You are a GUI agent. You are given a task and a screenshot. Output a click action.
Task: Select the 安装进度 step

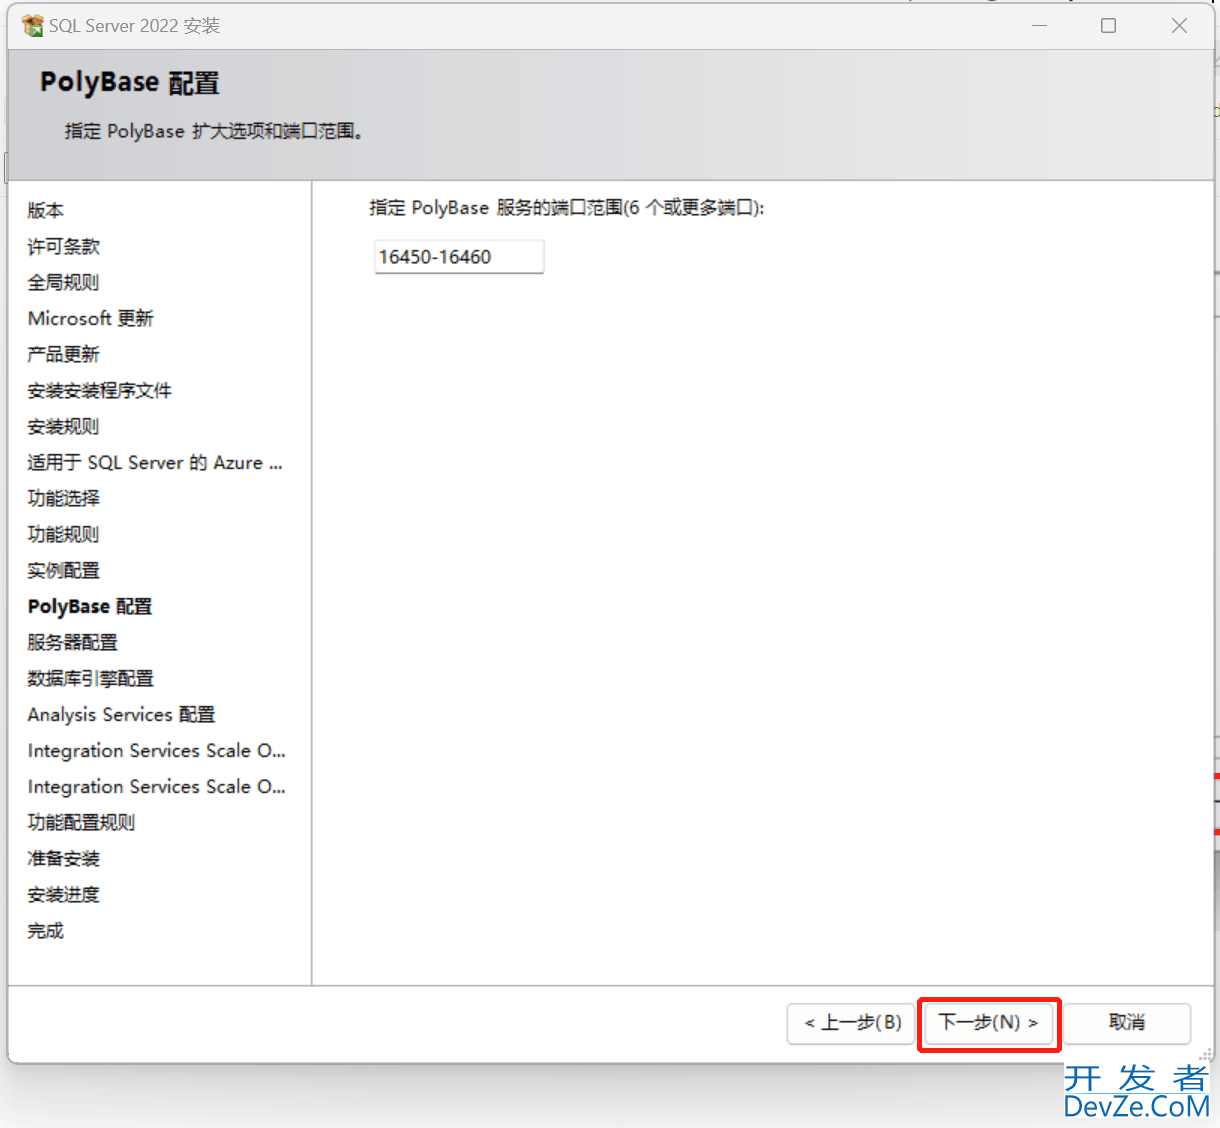64,894
